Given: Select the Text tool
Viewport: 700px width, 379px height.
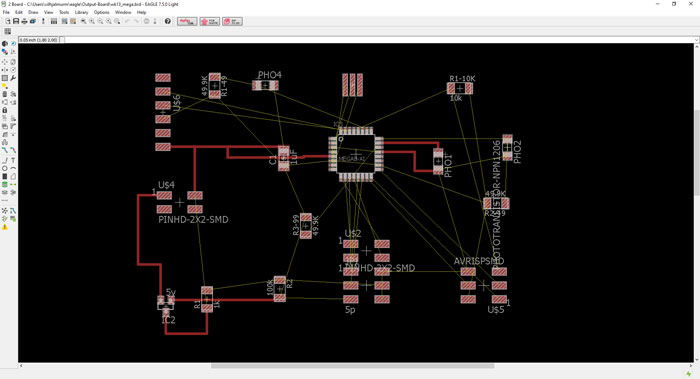Looking at the screenshot, I should pos(13,159).
